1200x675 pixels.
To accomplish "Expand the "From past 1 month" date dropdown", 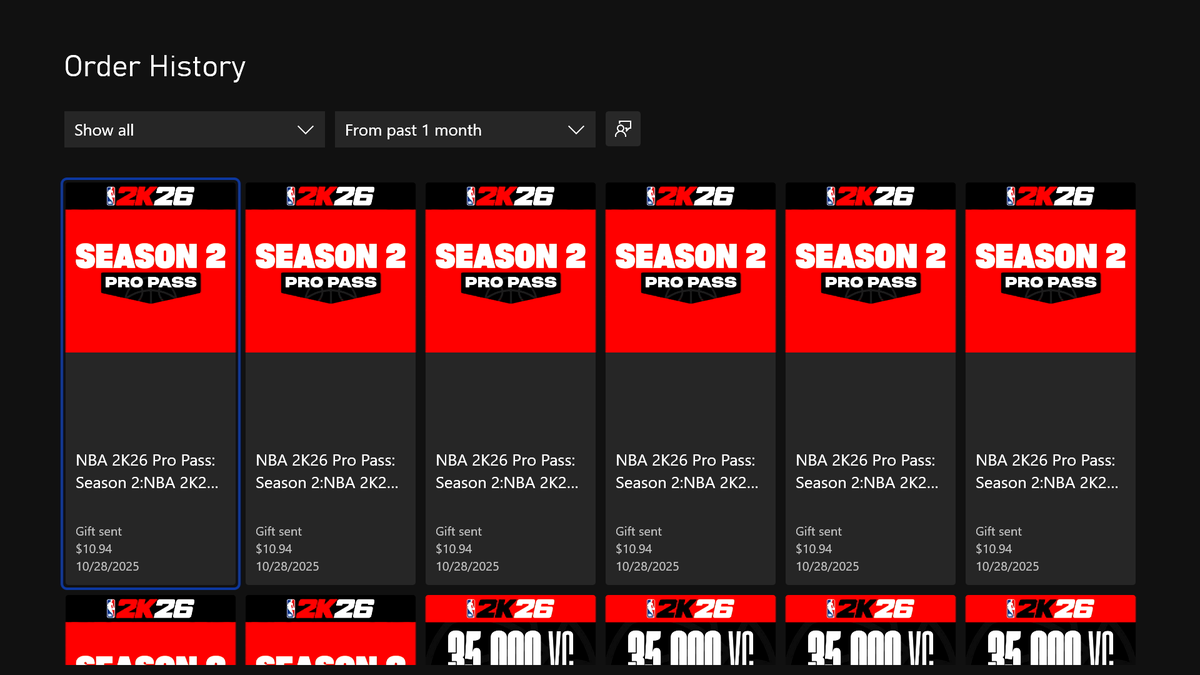I will [465, 130].
